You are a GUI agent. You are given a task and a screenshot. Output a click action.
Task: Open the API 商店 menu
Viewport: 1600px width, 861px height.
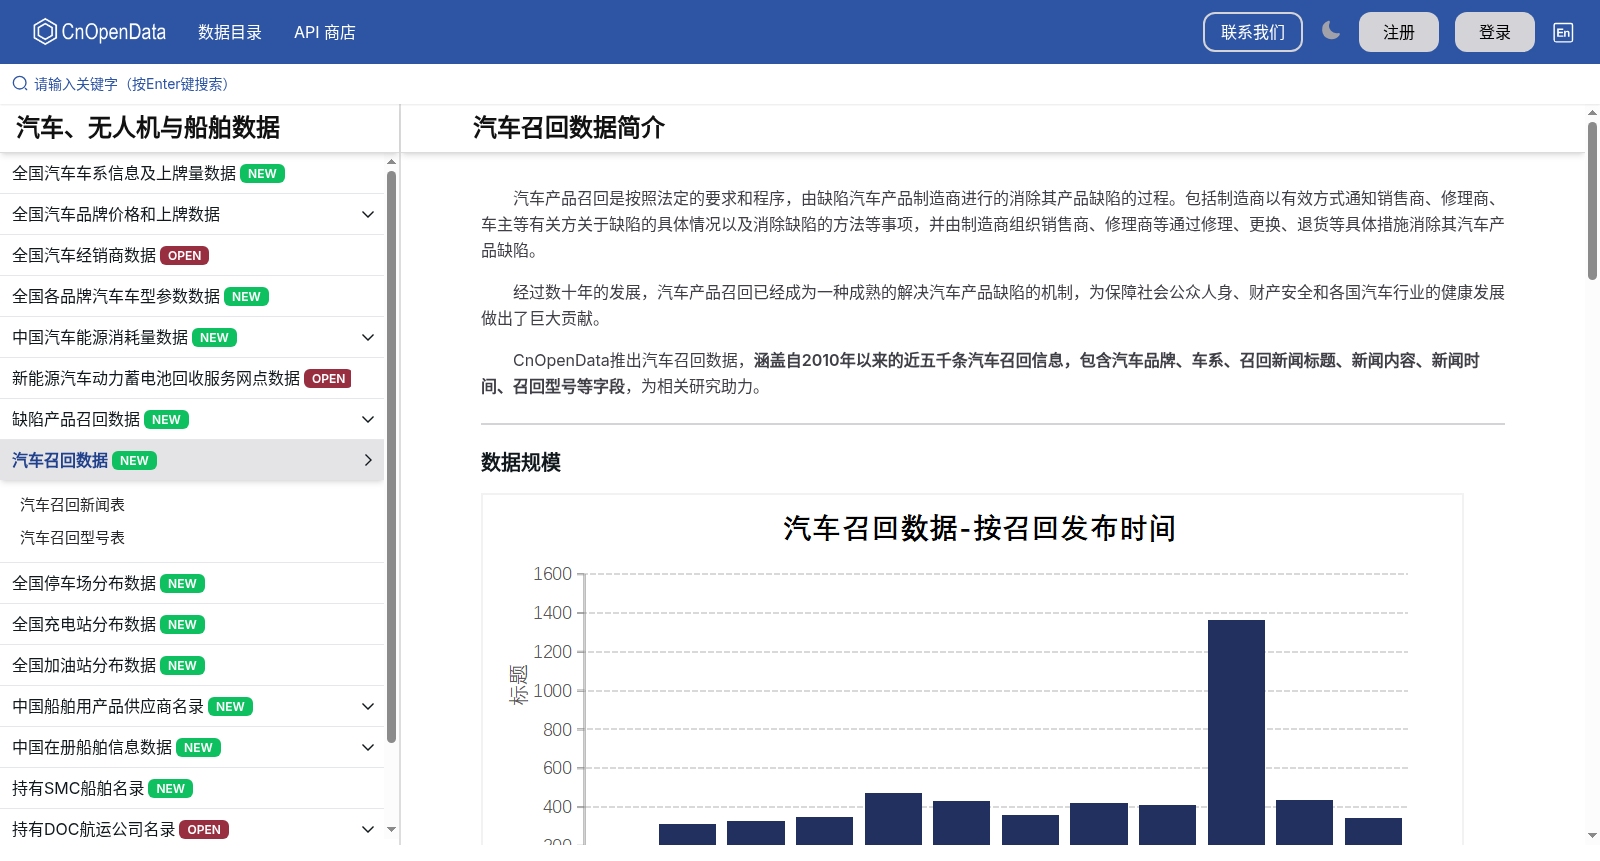click(324, 32)
